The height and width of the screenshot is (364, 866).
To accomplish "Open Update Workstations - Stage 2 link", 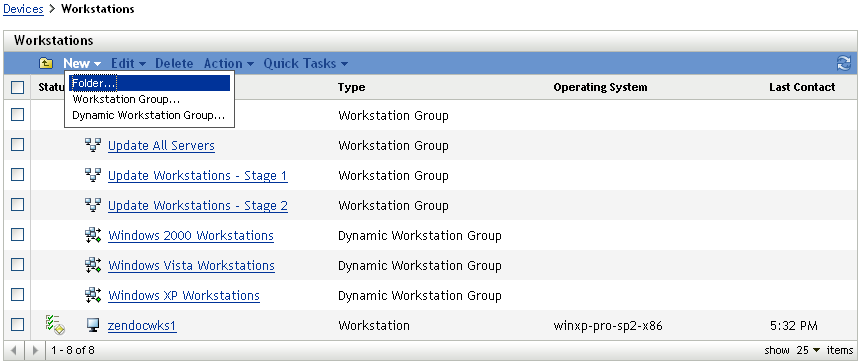I will (x=198, y=205).
